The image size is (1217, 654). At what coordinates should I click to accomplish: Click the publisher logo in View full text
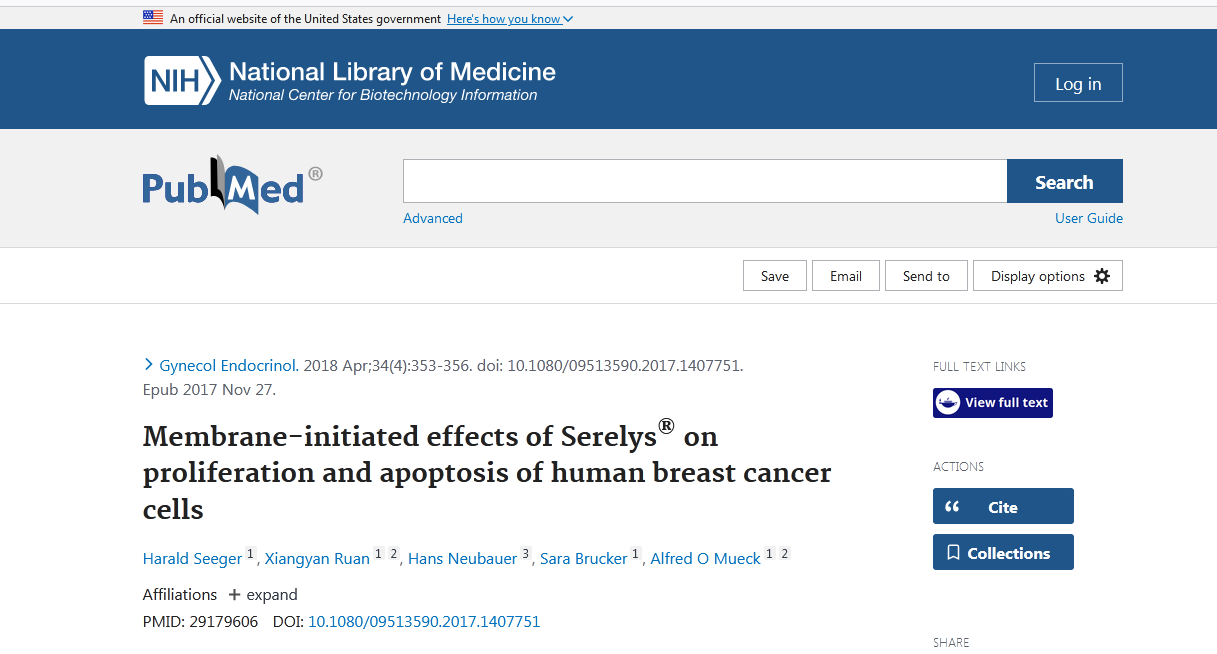click(x=948, y=403)
